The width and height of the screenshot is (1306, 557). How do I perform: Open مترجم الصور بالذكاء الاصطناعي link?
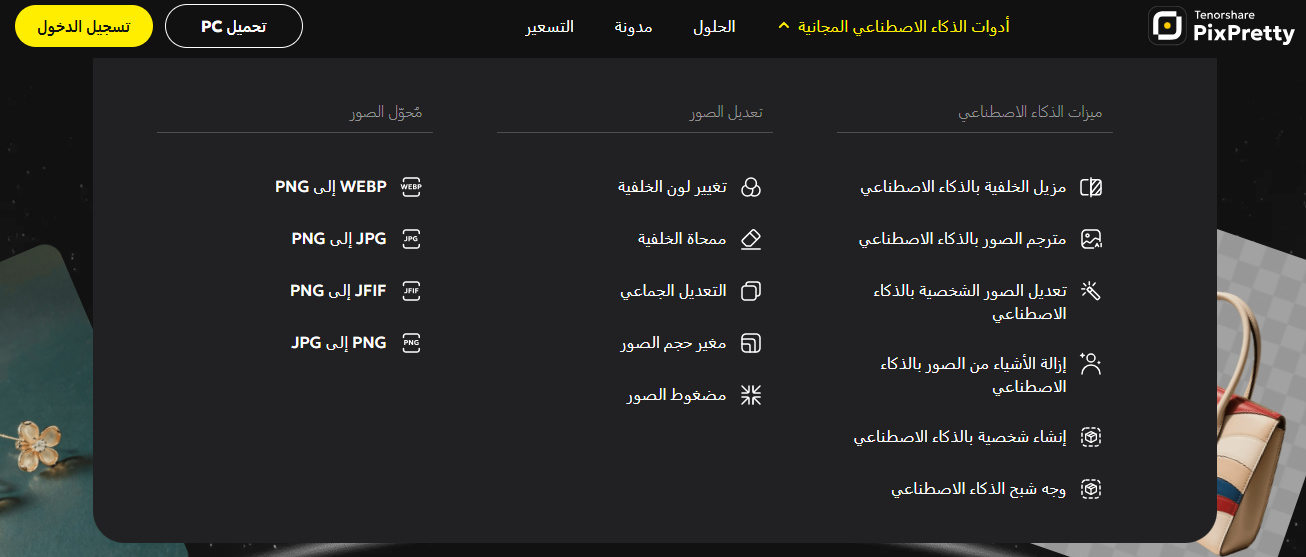click(x=963, y=239)
